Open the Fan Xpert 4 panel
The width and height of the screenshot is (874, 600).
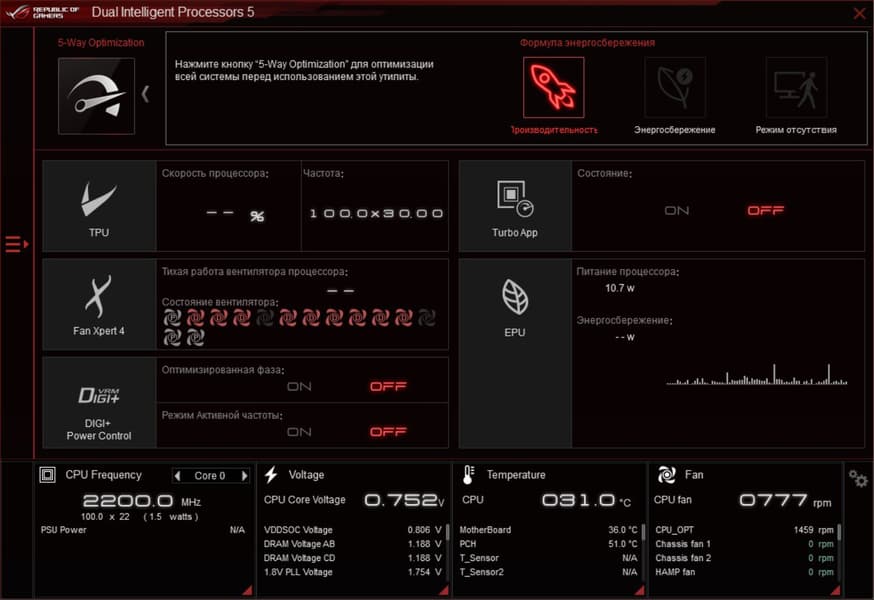point(99,304)
